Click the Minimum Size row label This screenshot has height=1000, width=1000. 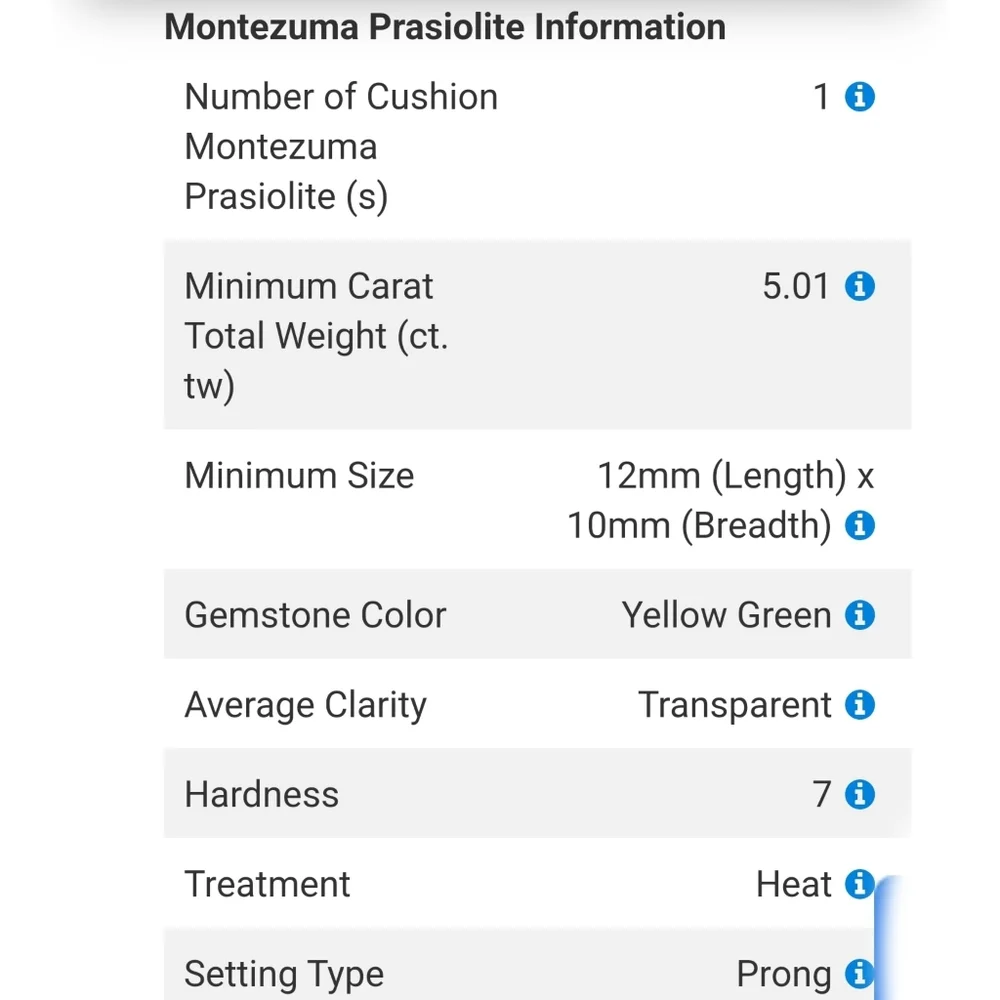coord(299,475)
